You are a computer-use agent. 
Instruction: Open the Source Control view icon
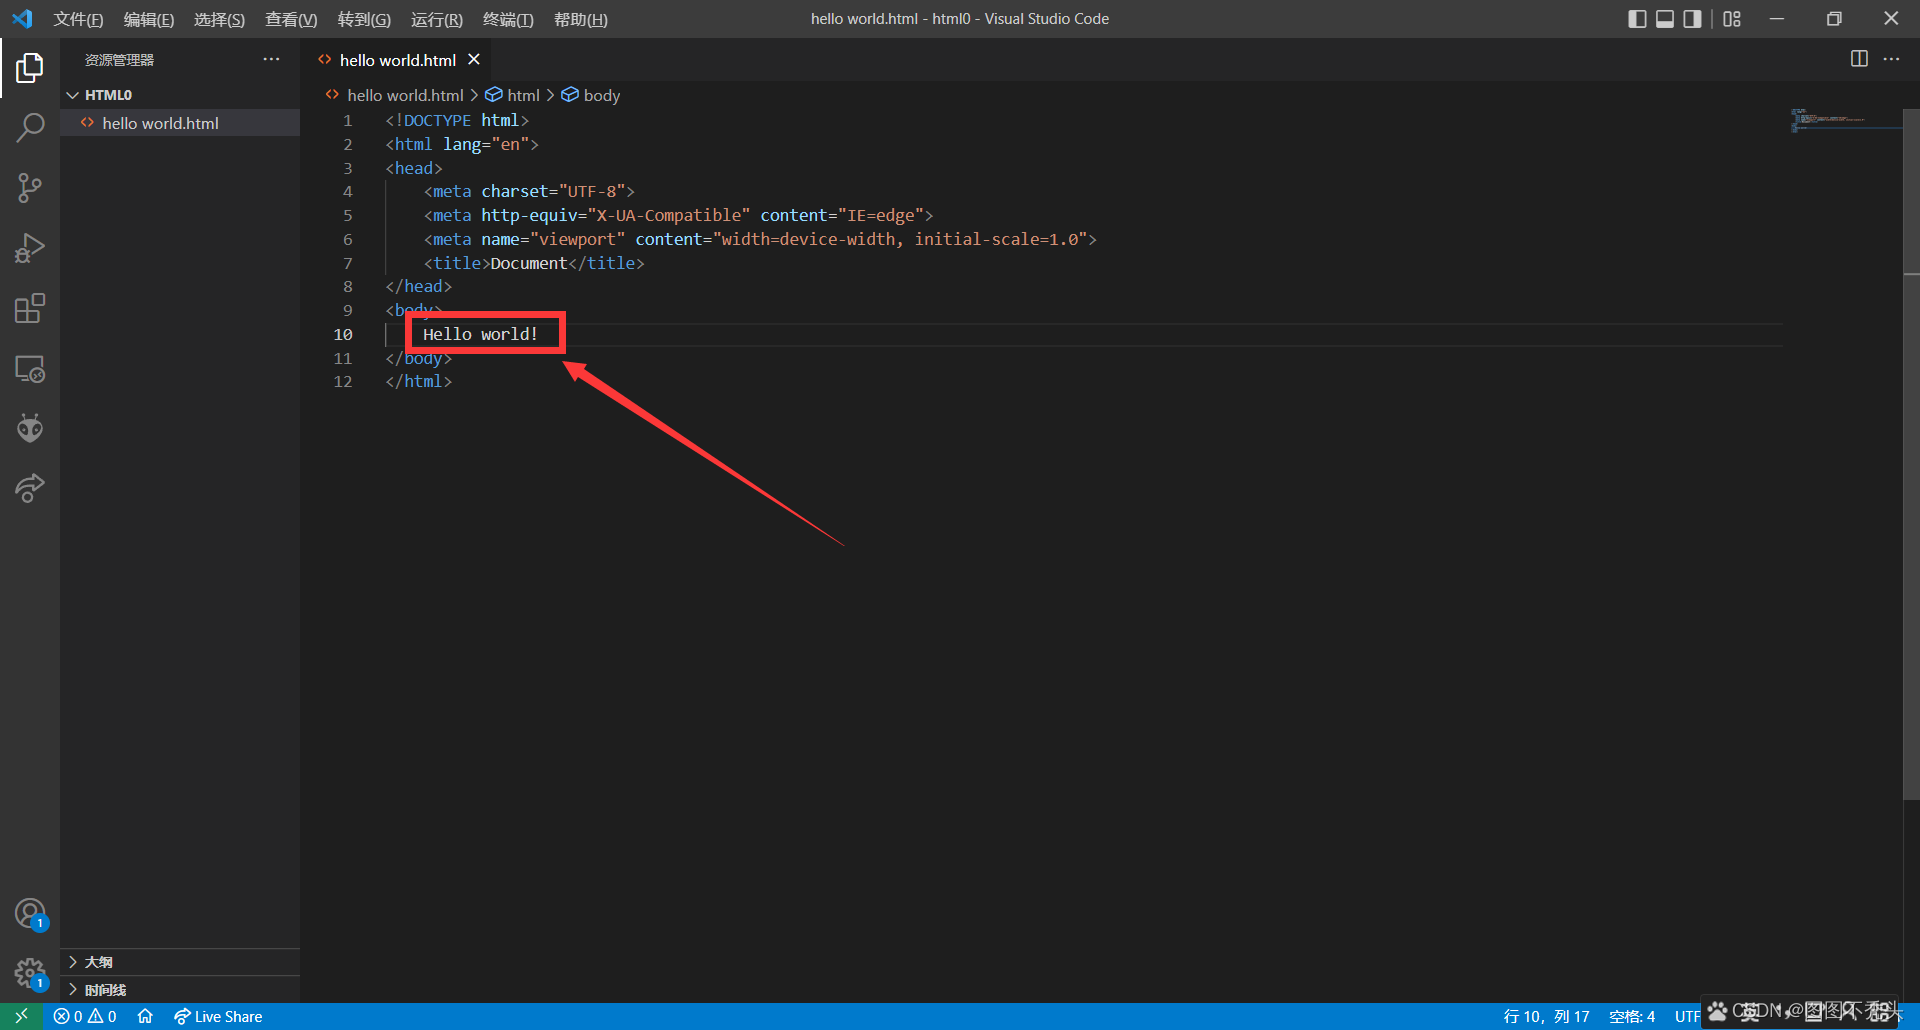click(30, 188)
